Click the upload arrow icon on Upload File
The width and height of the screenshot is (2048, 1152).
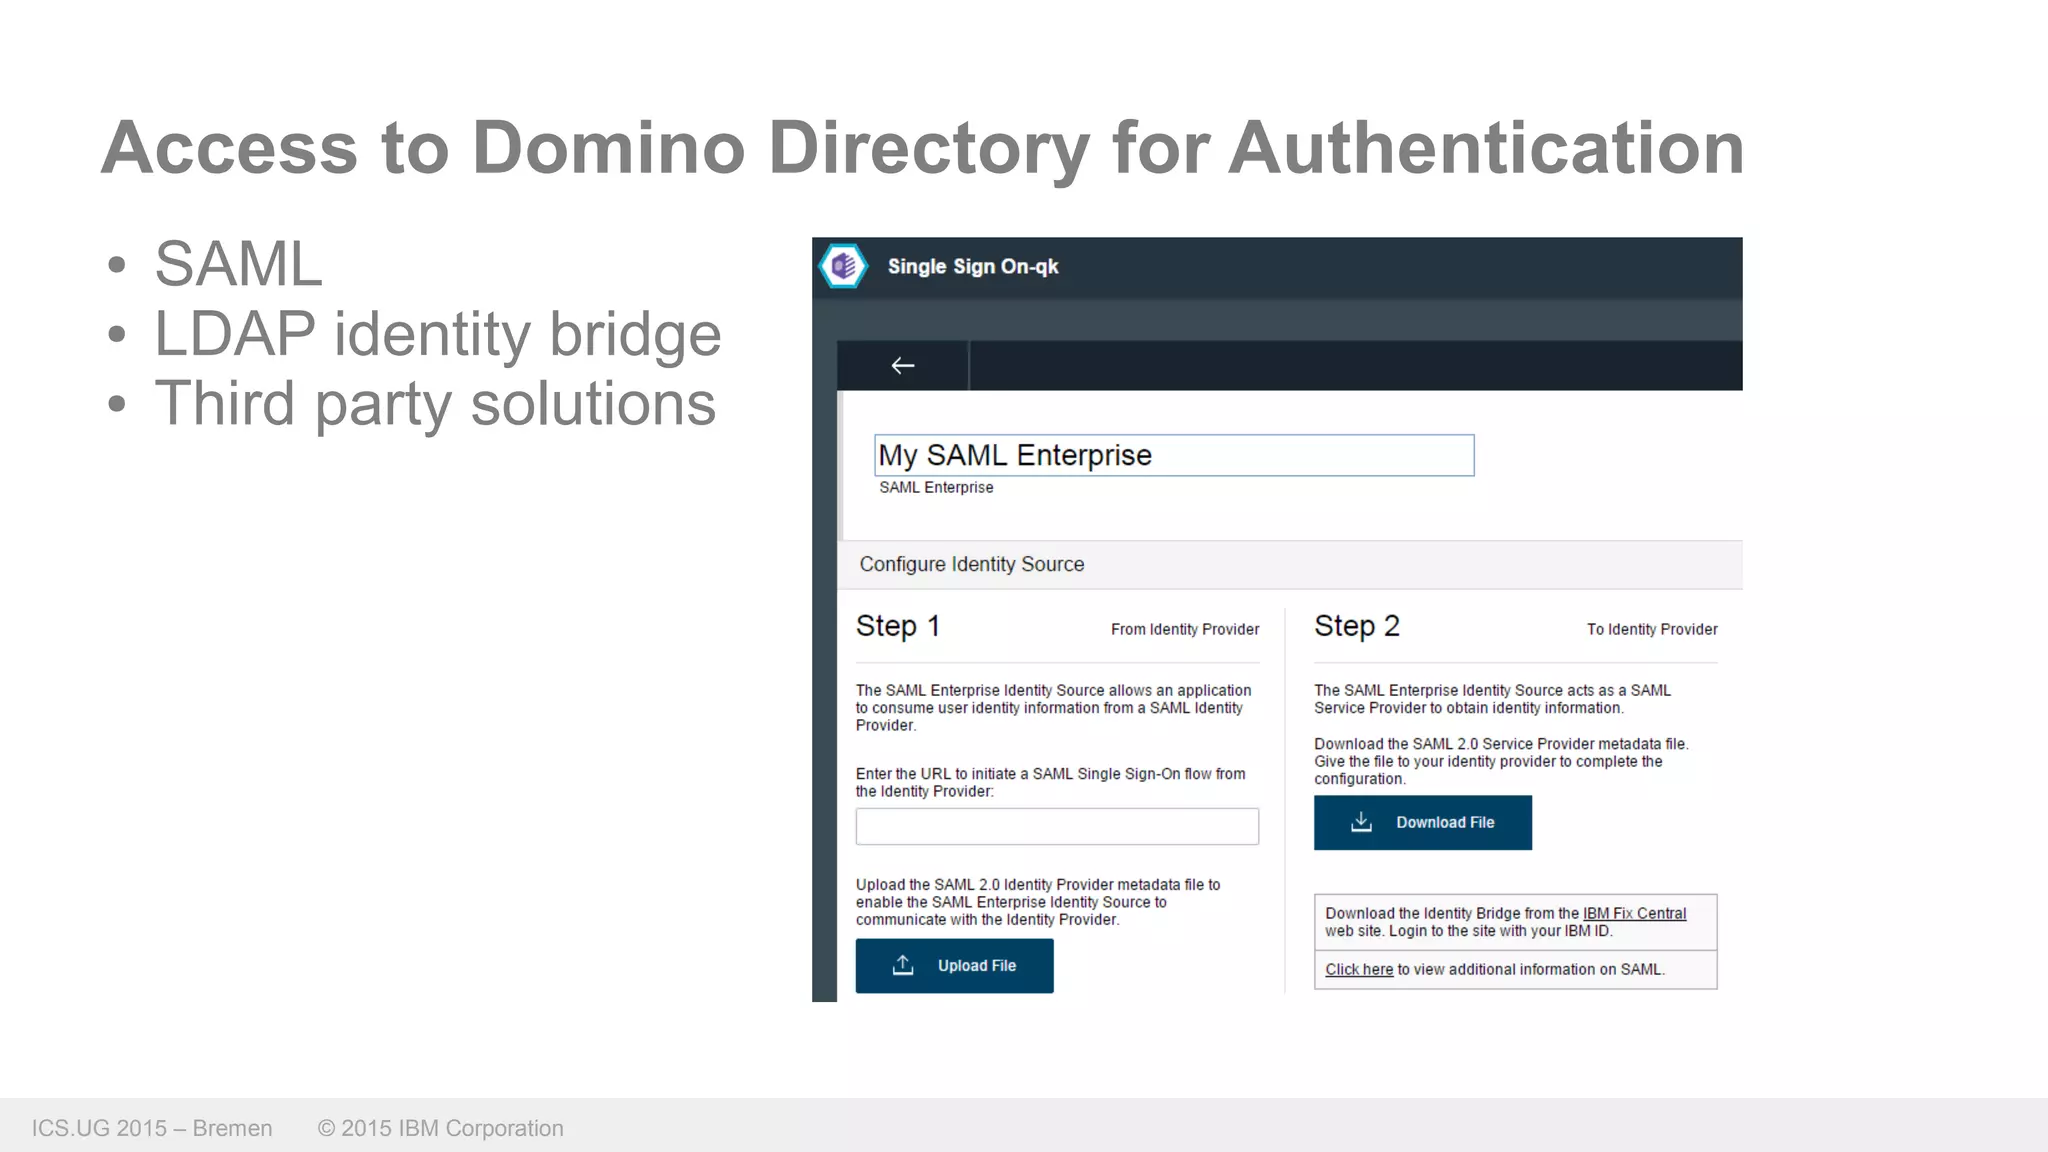click(x=903, y=965)
